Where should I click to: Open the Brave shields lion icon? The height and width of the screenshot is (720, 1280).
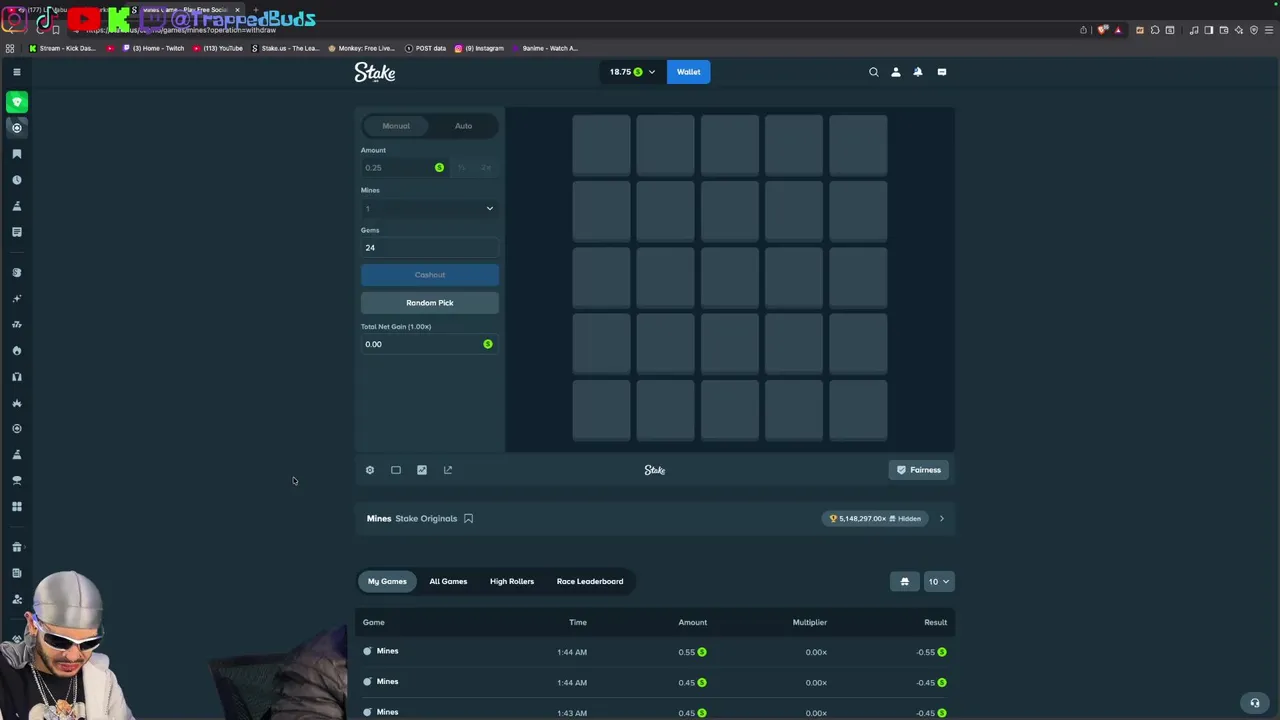coord(1103,30)
